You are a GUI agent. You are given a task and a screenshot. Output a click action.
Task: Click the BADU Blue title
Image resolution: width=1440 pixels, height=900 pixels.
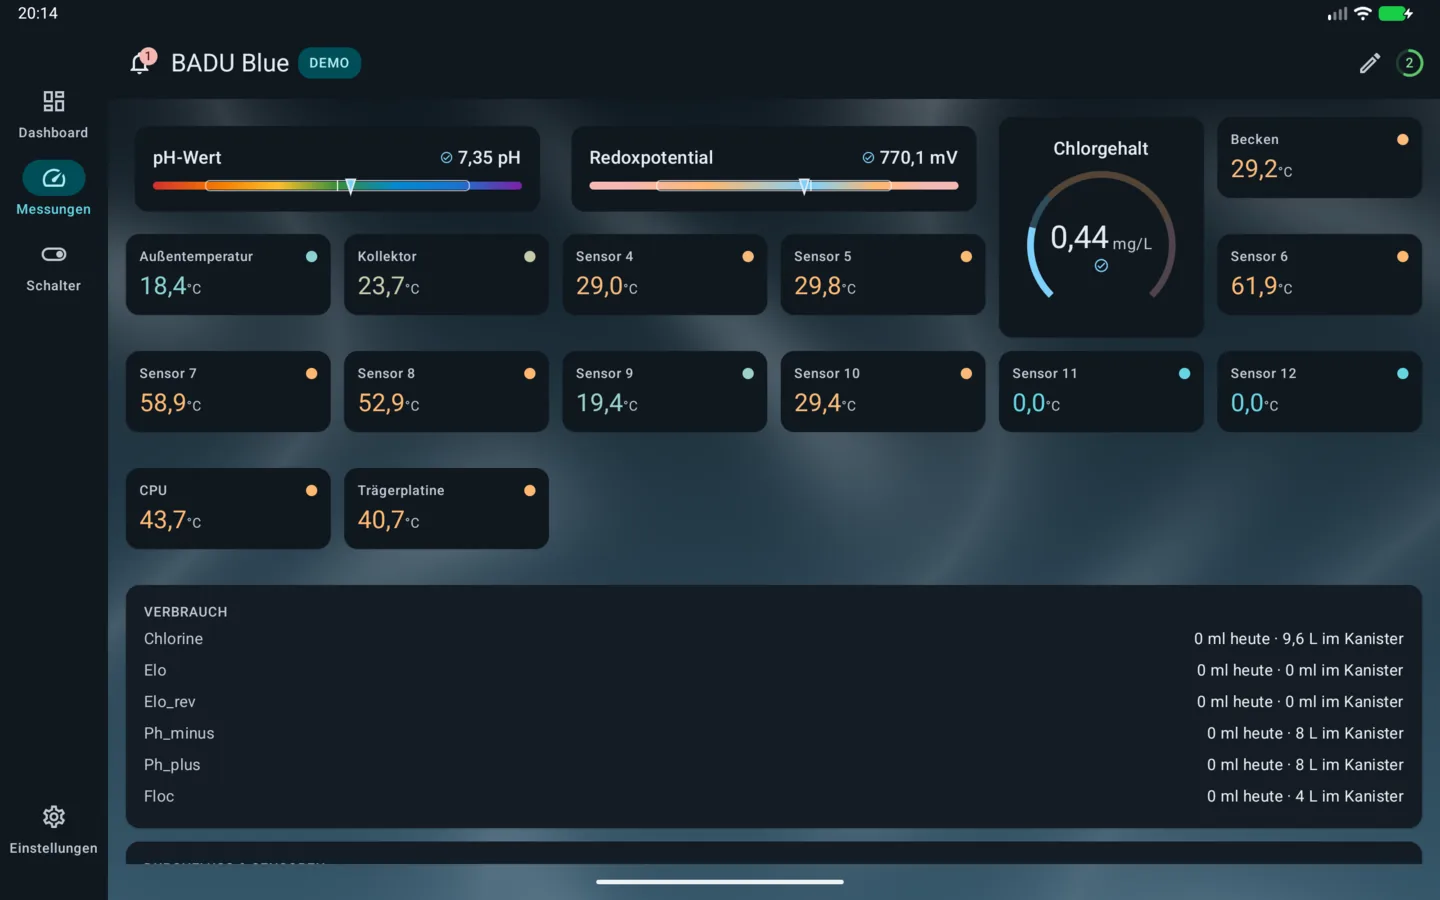pos(230,63)
